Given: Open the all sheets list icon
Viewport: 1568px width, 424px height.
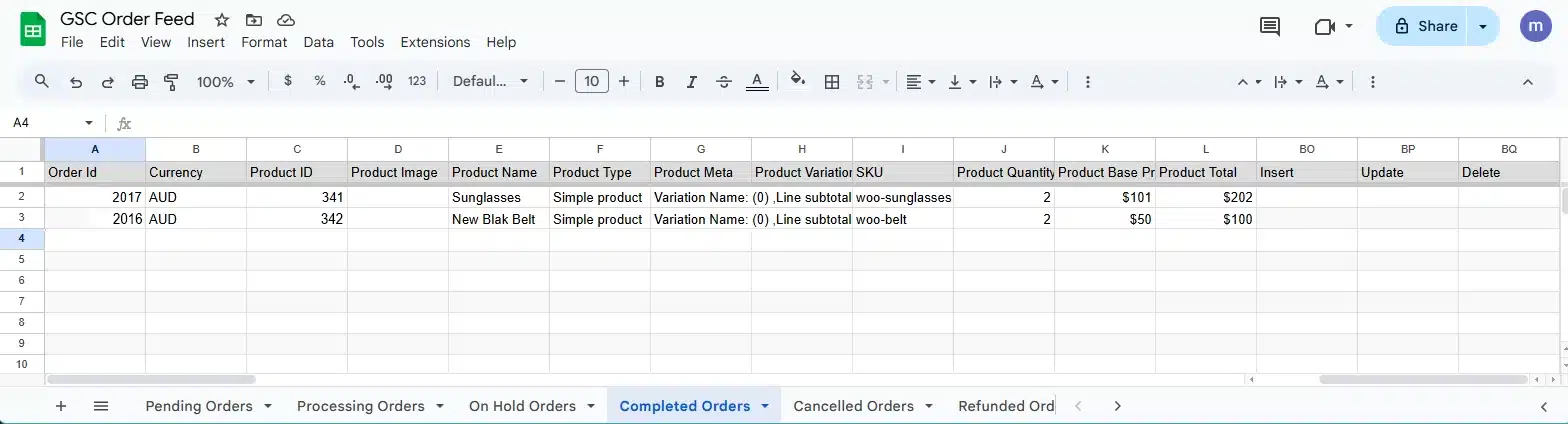Looking at the screenshot, I should (101, 406).
